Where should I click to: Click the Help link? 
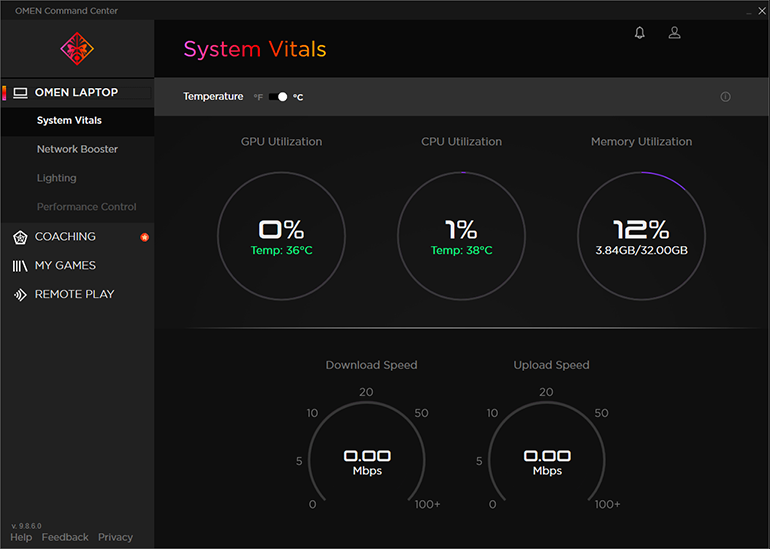21,537
